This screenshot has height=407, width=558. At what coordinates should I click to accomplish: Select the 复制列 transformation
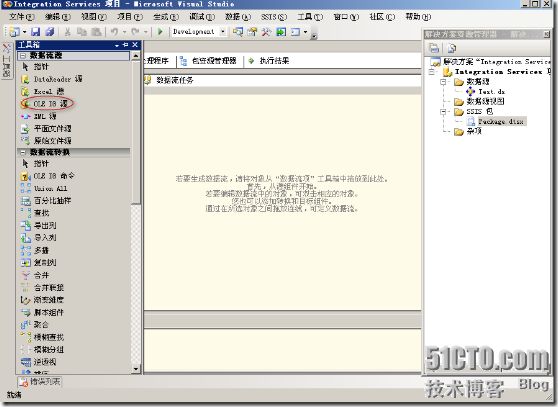click(38, 263)
